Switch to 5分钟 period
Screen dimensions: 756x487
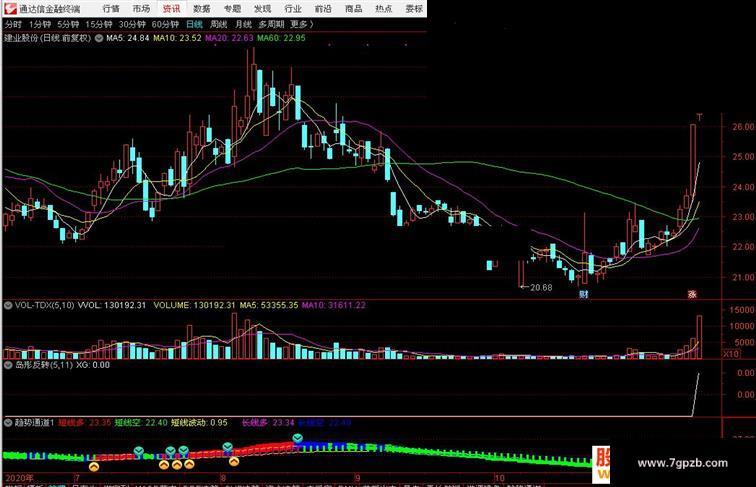point(68,24)
